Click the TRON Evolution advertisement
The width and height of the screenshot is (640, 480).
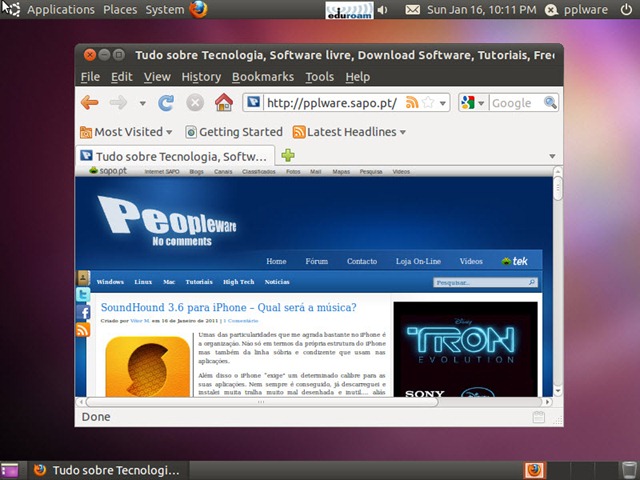(x=465, y=349)
